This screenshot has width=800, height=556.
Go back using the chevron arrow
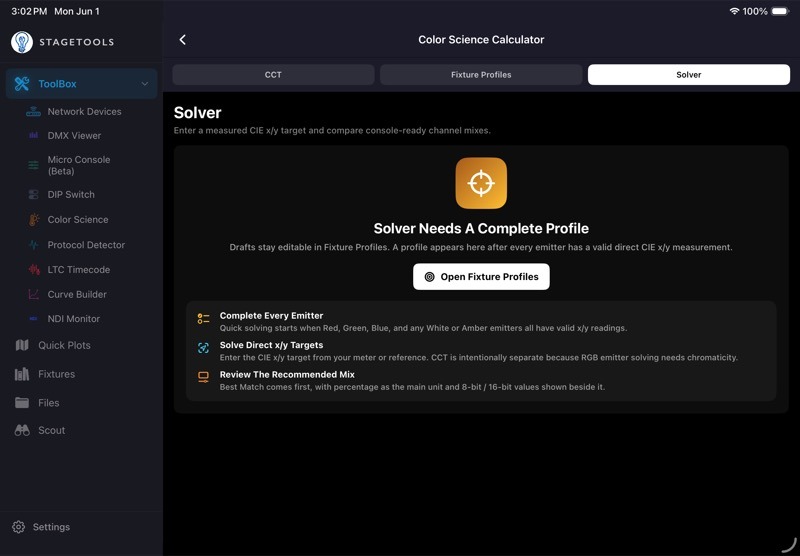(183, 40)
